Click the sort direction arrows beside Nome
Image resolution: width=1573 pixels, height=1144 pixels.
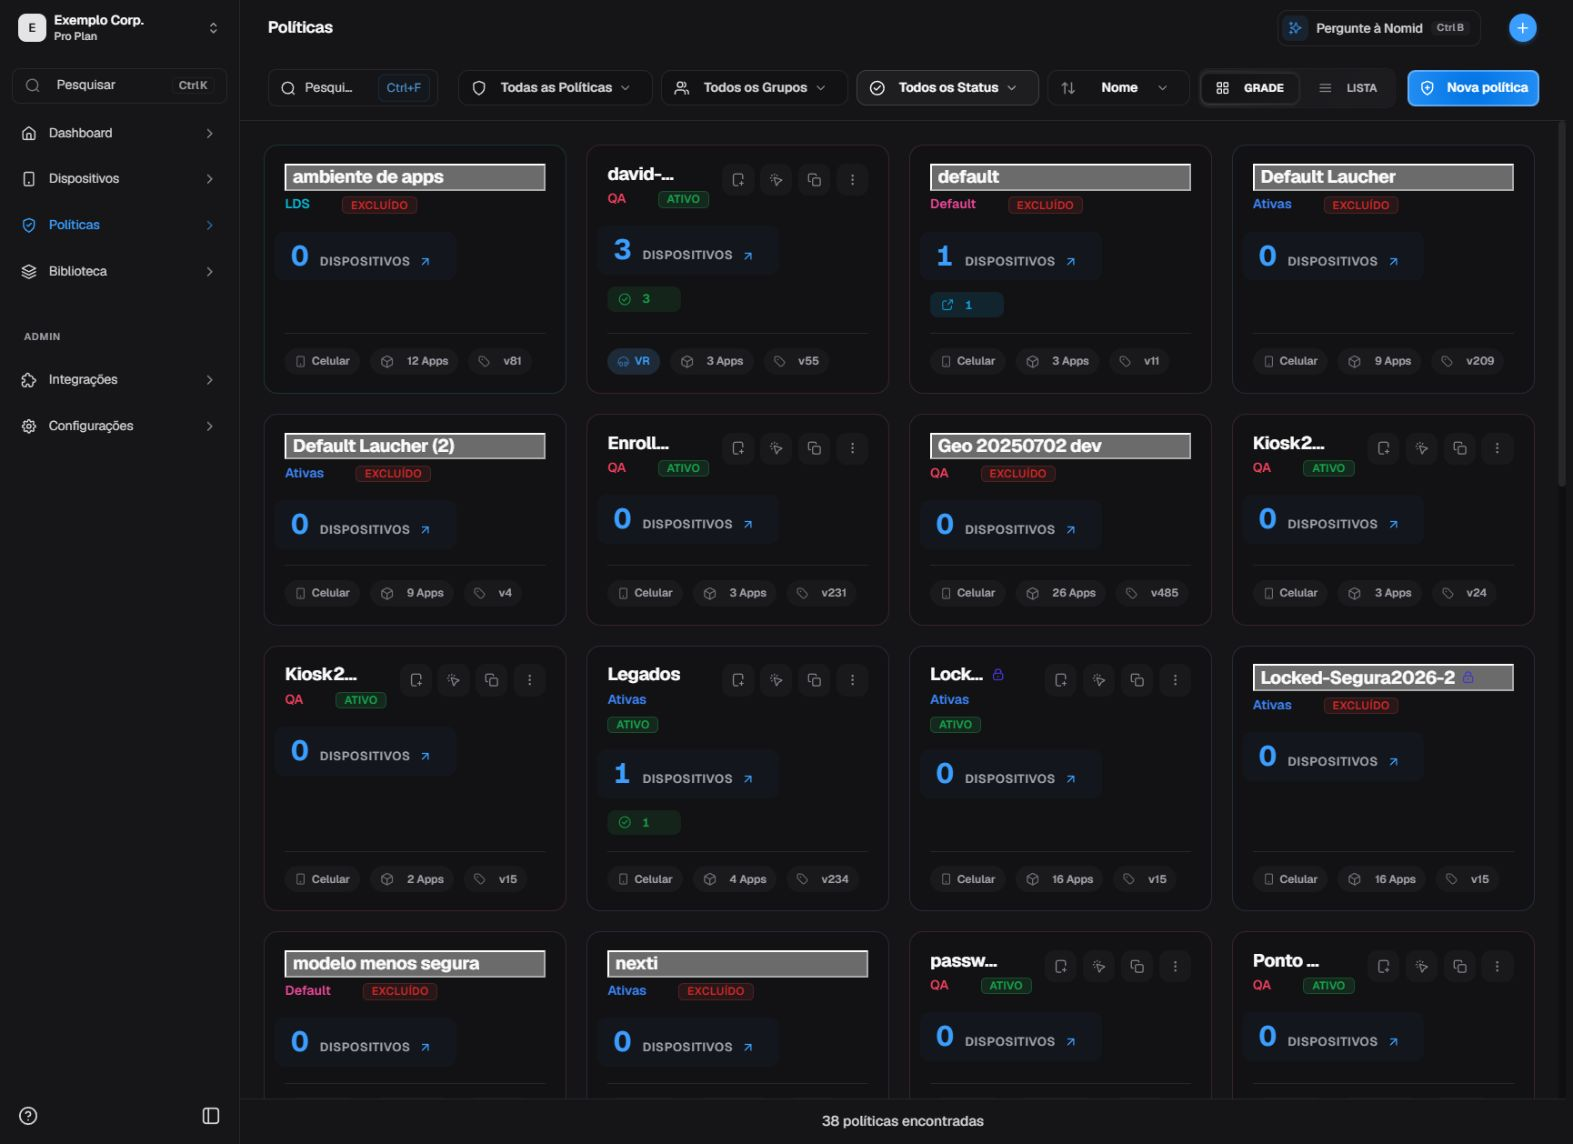1068,88
